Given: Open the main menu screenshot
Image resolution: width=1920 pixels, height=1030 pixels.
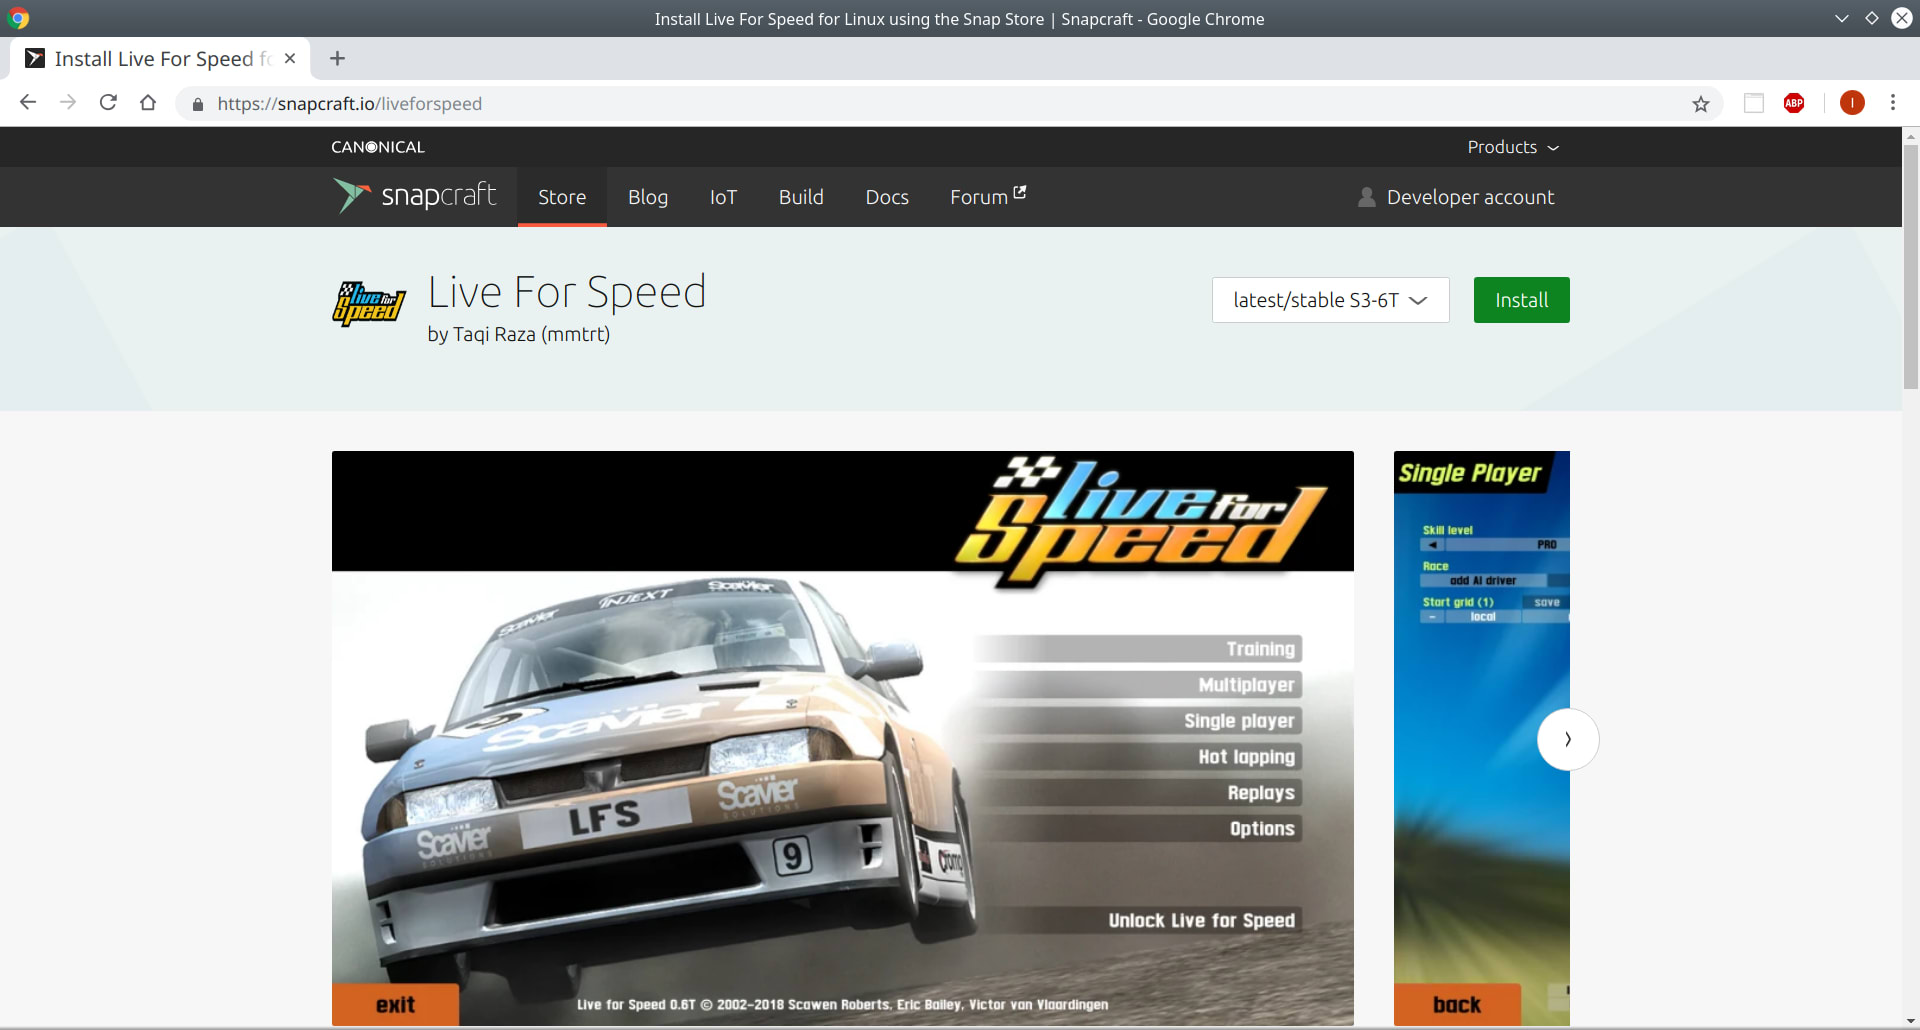Looking at the screenshot, I should click(x=843, y=738).
